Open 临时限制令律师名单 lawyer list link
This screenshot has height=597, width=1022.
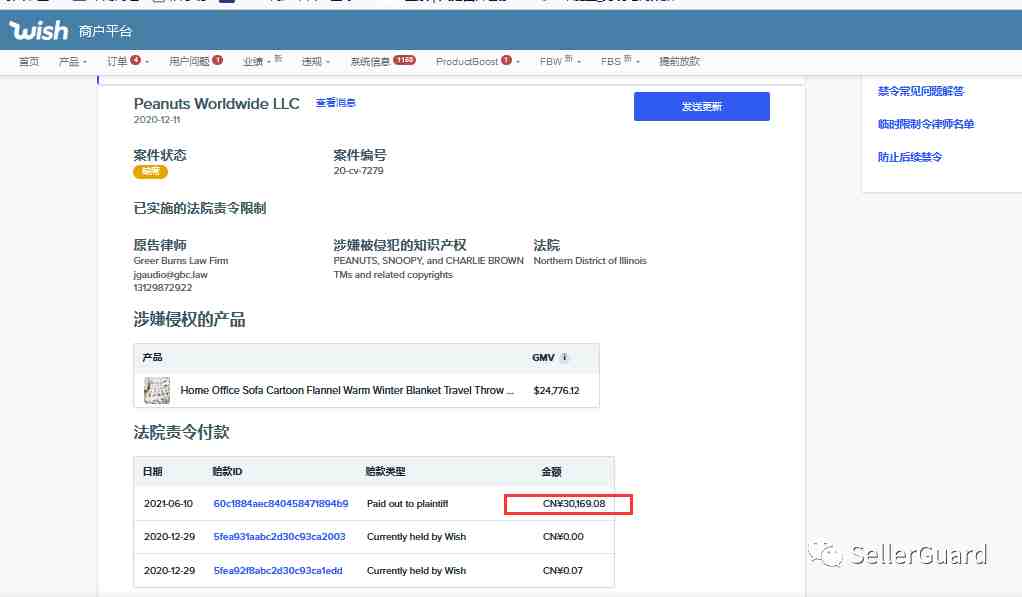point(926,124)
